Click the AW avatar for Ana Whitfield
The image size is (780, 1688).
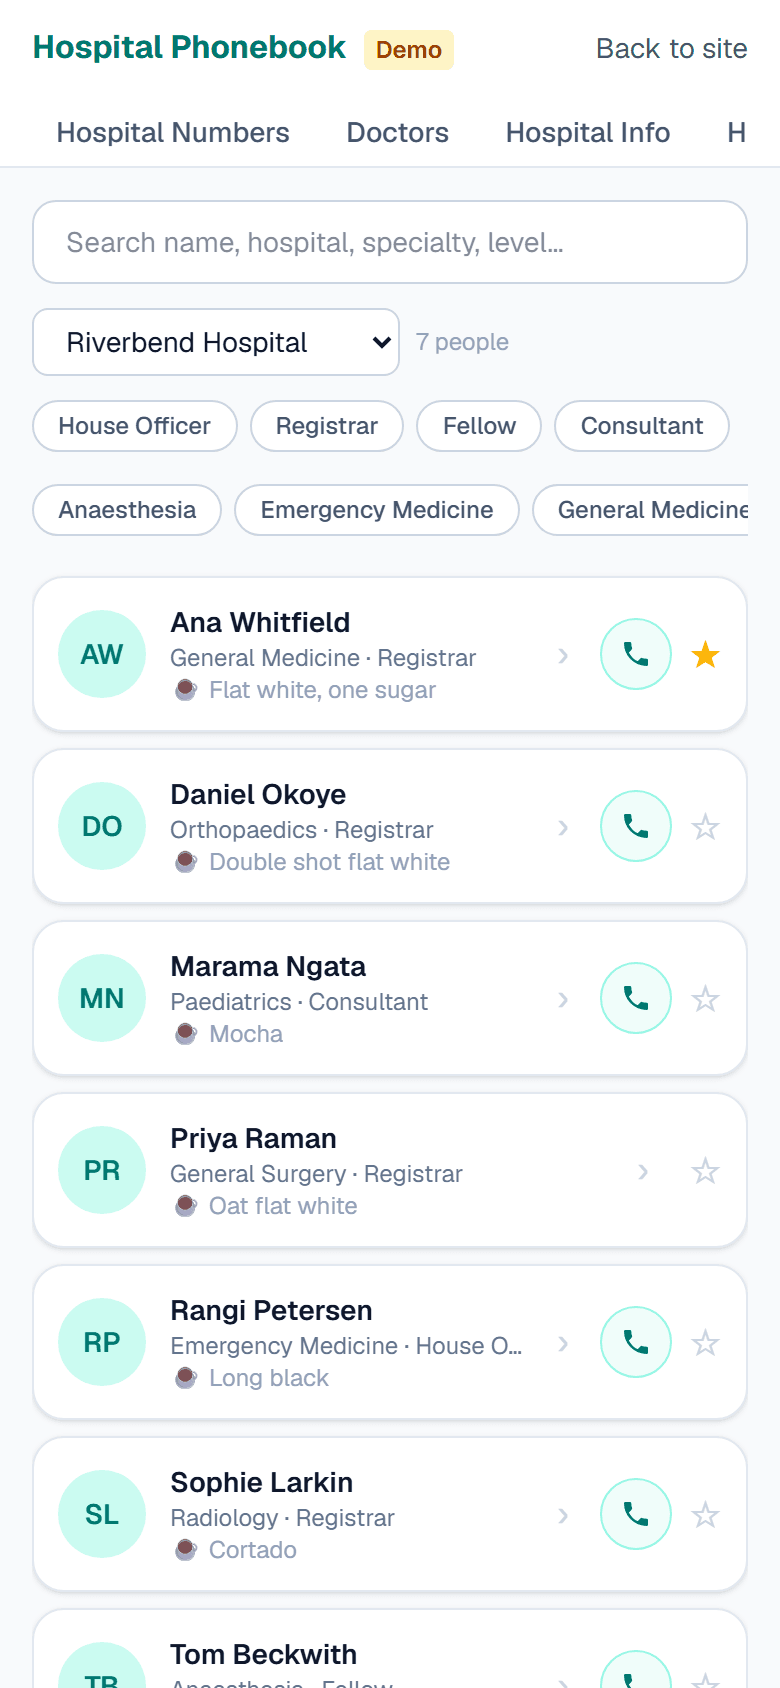pyautogui.click(x=102, y=654)
